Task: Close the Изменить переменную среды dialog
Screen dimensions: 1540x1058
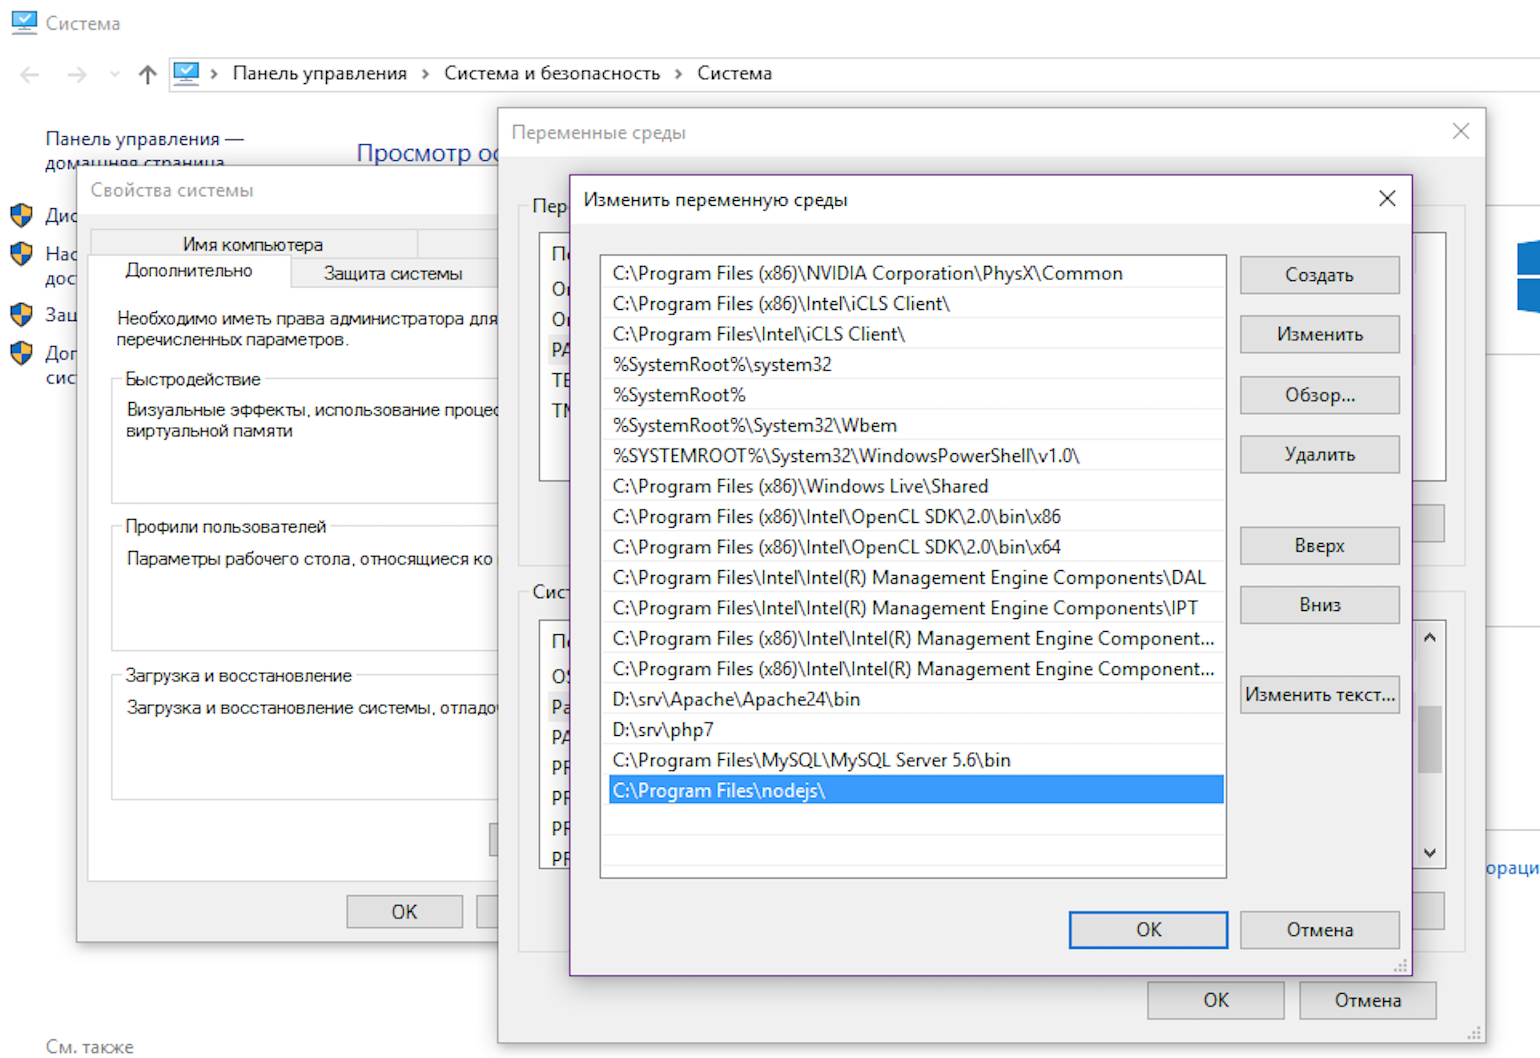Action: [1386, 199]
